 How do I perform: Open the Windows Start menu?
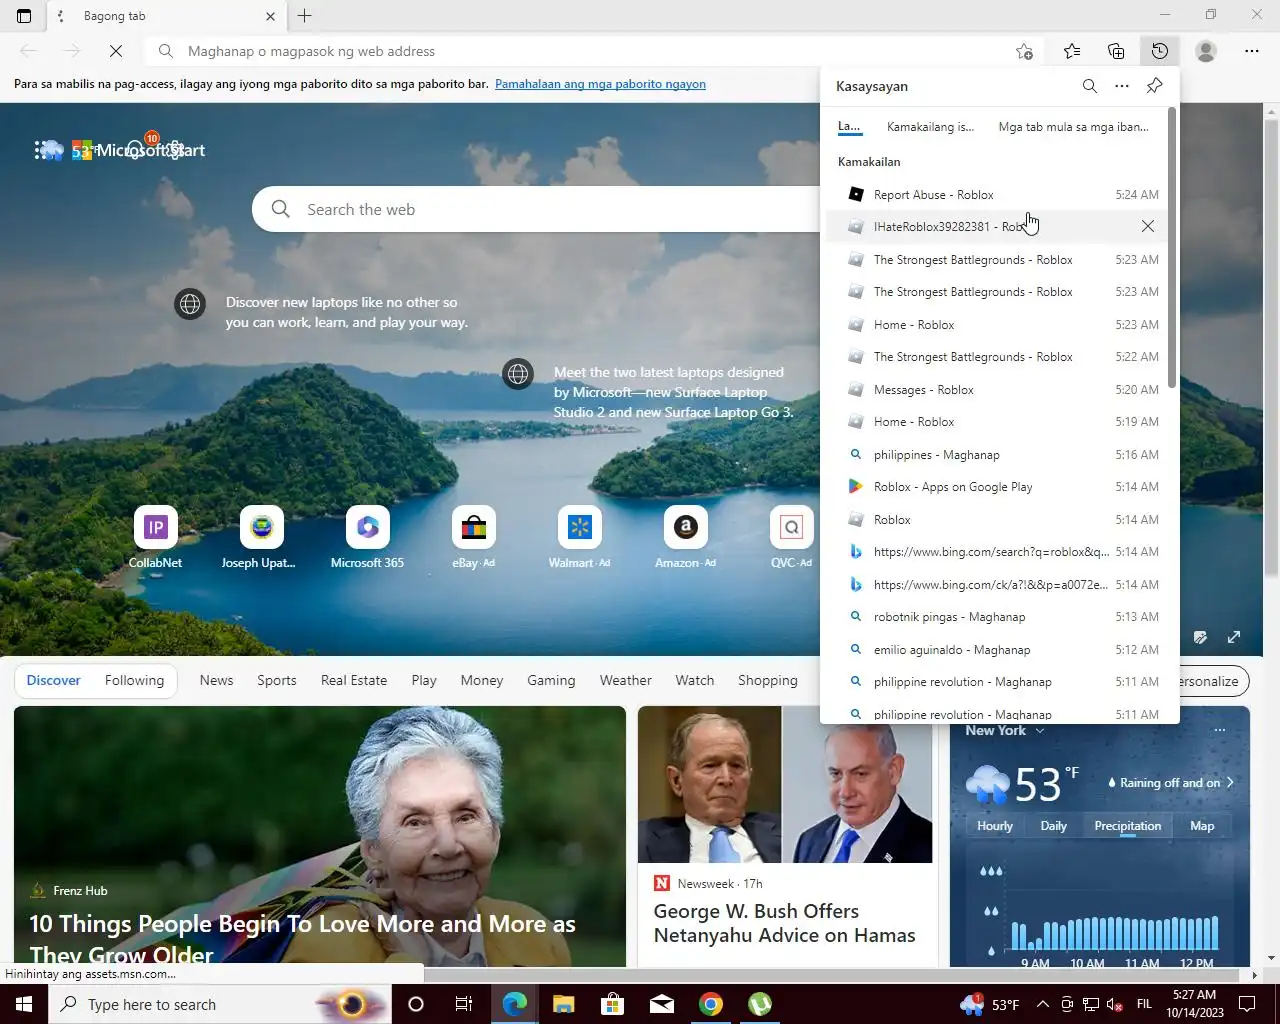pos(24,1004)
